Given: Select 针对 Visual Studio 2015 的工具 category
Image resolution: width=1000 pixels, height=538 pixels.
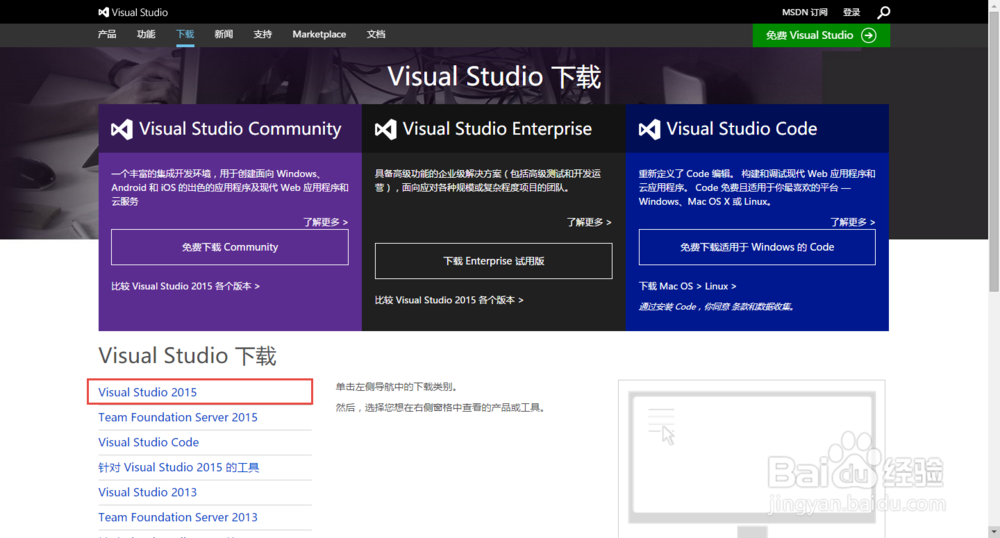Looking at the screenshot, I should 179,467.
